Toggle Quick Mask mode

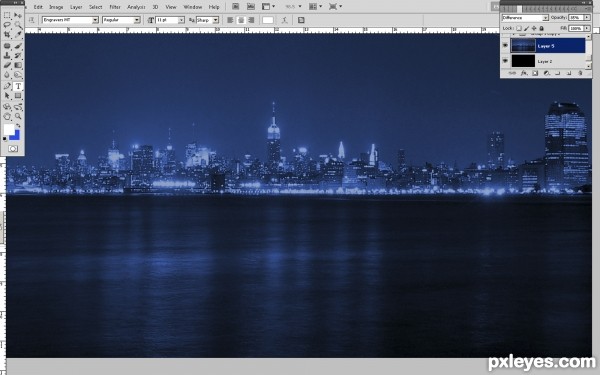(x=13, y=148)
